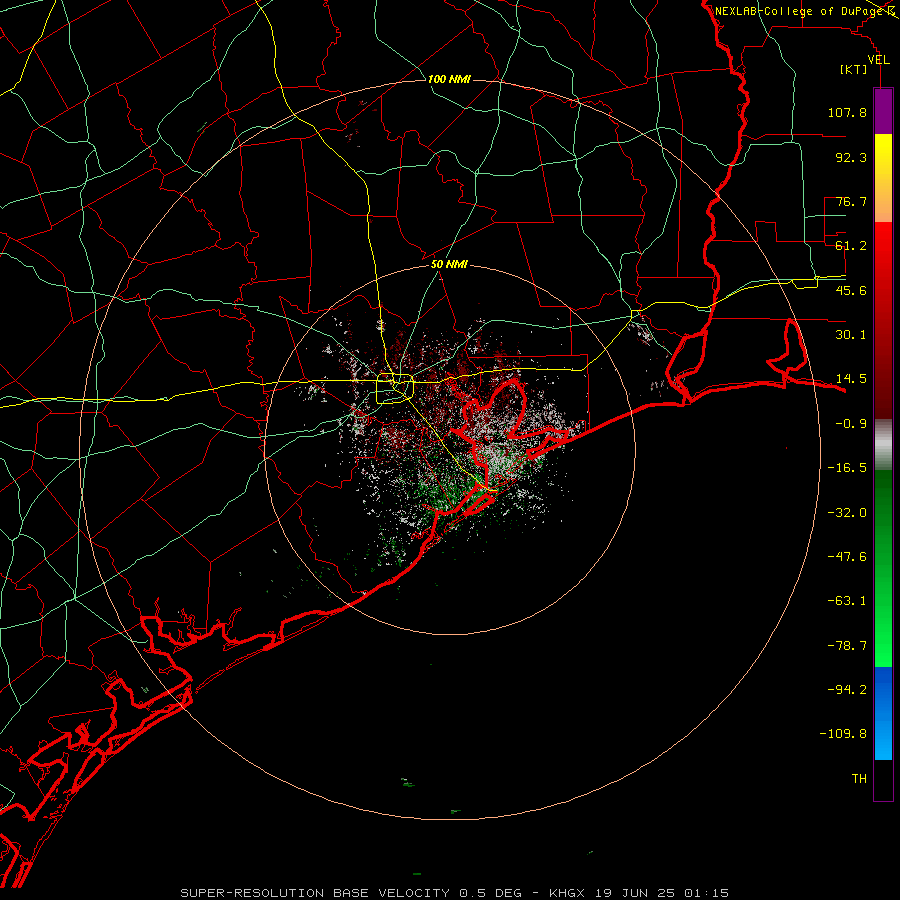Click the -94.2 velocity scale value
This screenshot has height=900, width=900.
[x=847, y=690]
